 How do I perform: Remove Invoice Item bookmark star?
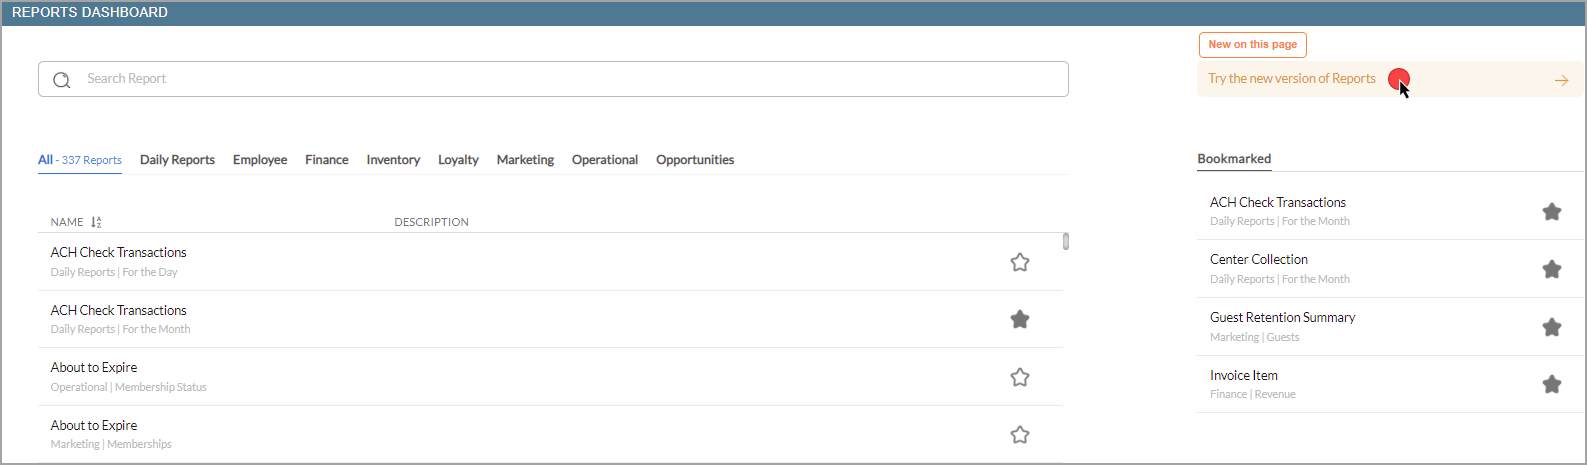point(1551,384)
